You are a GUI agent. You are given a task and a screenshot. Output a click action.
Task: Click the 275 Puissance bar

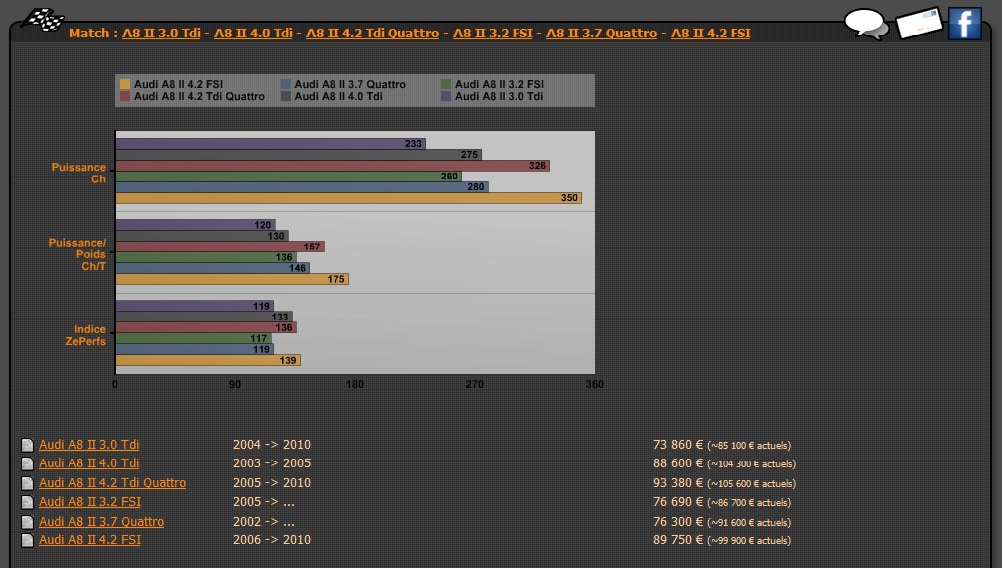tap(299, 155)
